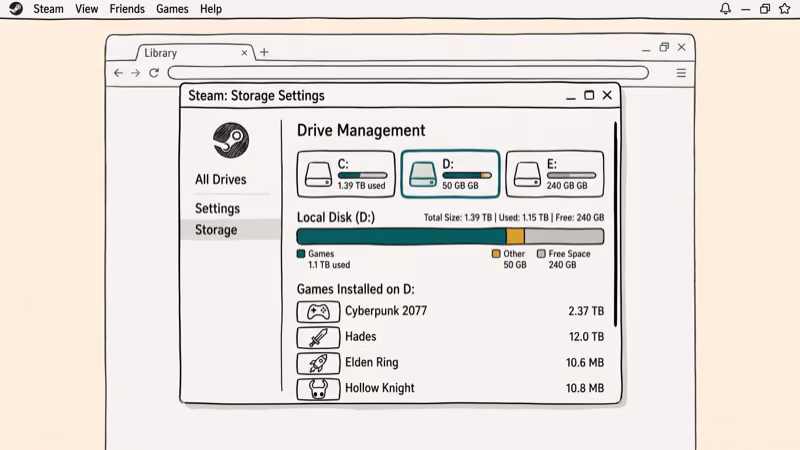Screen dimensions: 800x450
Task: Click the 10.6 MB size value
Action: (x=585, y=362)
